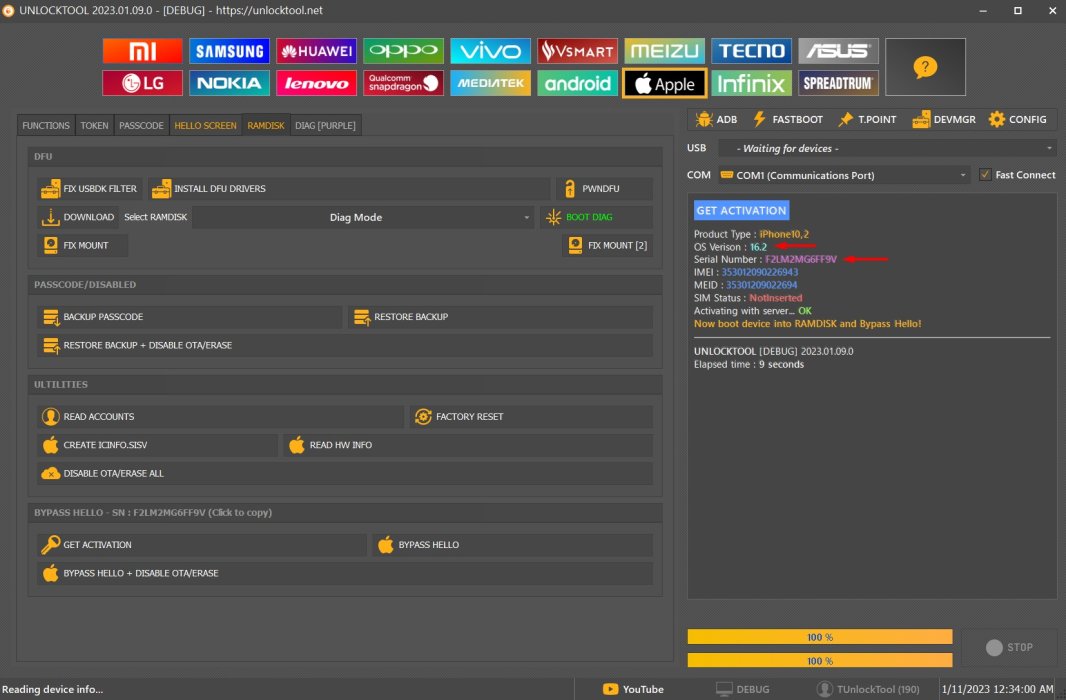The image size is (1066, 700).
Task: Click FIX USBDK FILTER button
Action: coord(89,189)
